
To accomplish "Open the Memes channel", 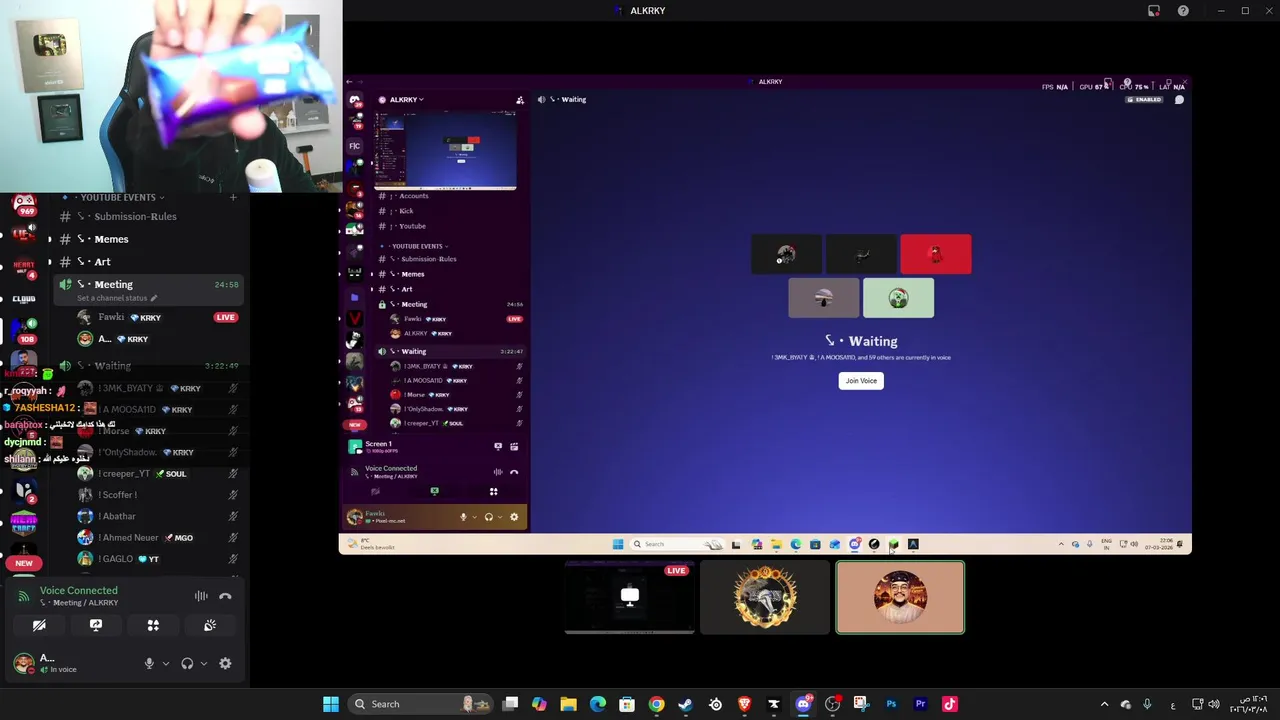I will tap(148, 239).
